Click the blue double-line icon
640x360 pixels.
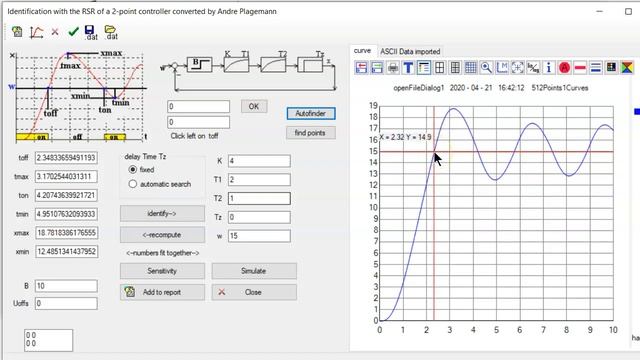(596, 67)
